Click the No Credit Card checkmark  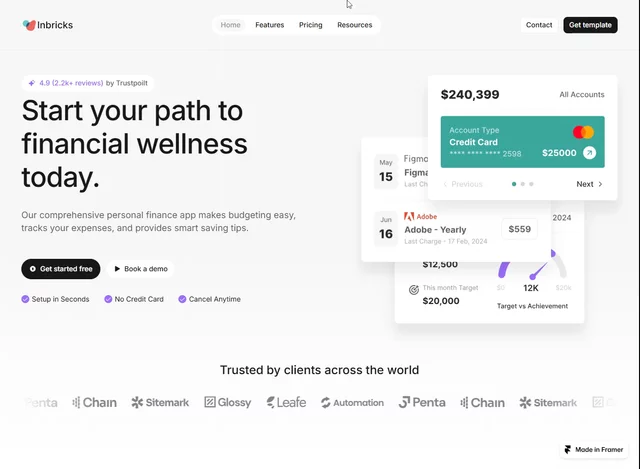coord(108,299)
